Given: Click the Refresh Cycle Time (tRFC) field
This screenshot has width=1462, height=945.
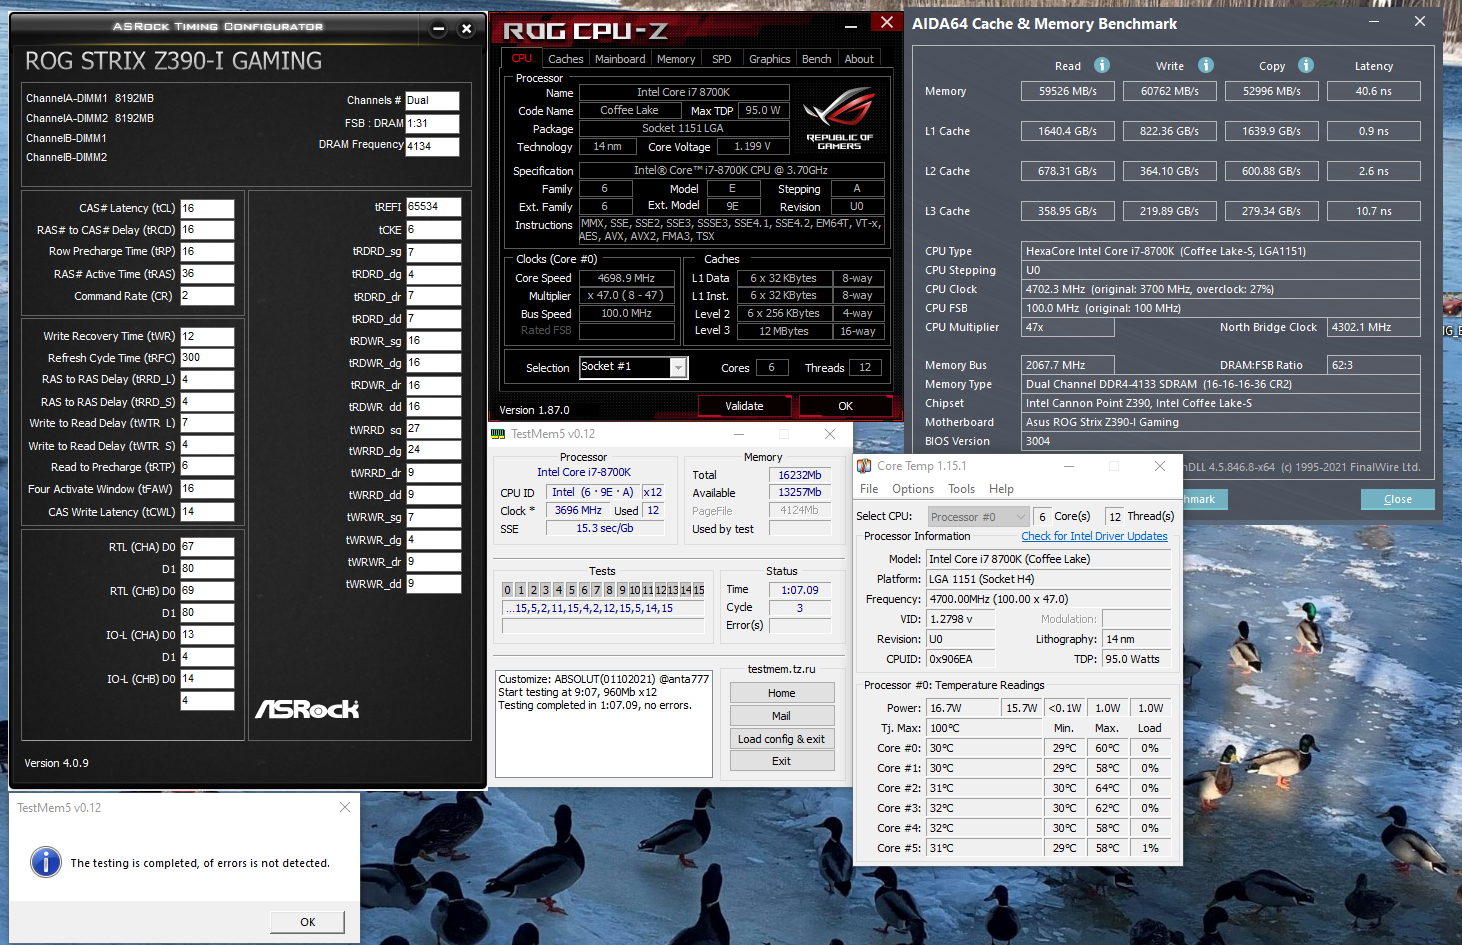Looking at the screenshot, I should pos(207,358).
